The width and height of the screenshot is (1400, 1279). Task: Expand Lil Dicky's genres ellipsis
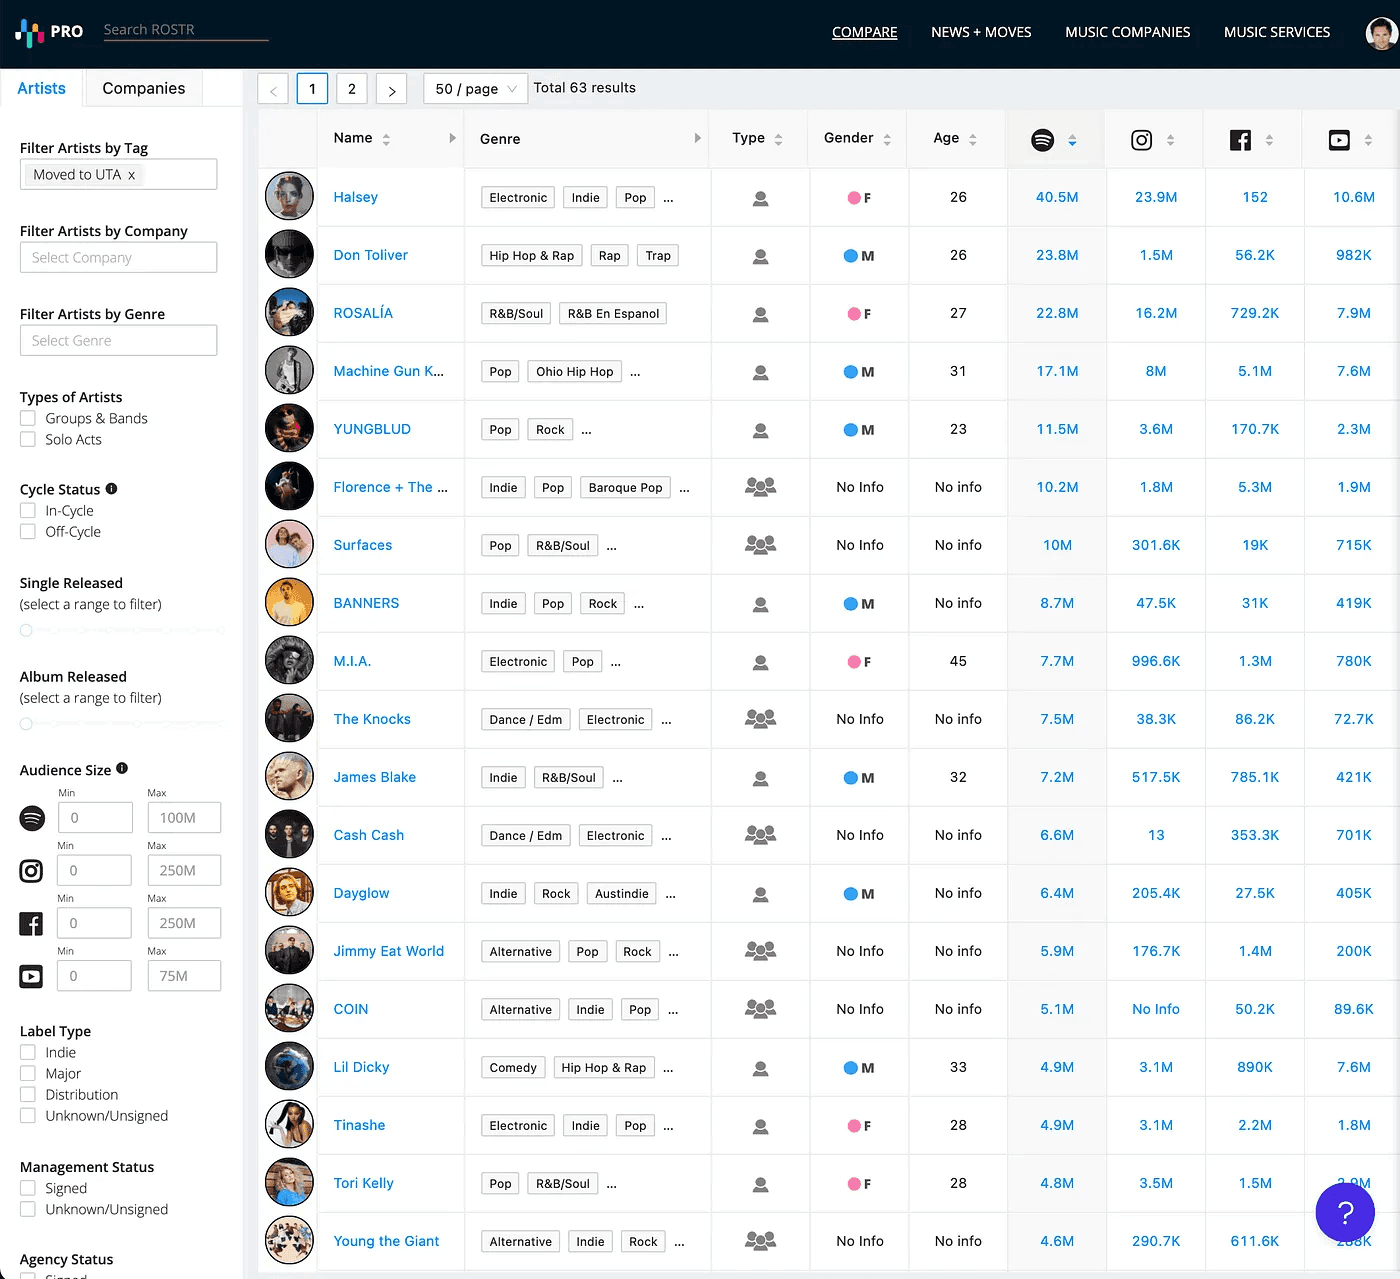[x=668, y=1068]
